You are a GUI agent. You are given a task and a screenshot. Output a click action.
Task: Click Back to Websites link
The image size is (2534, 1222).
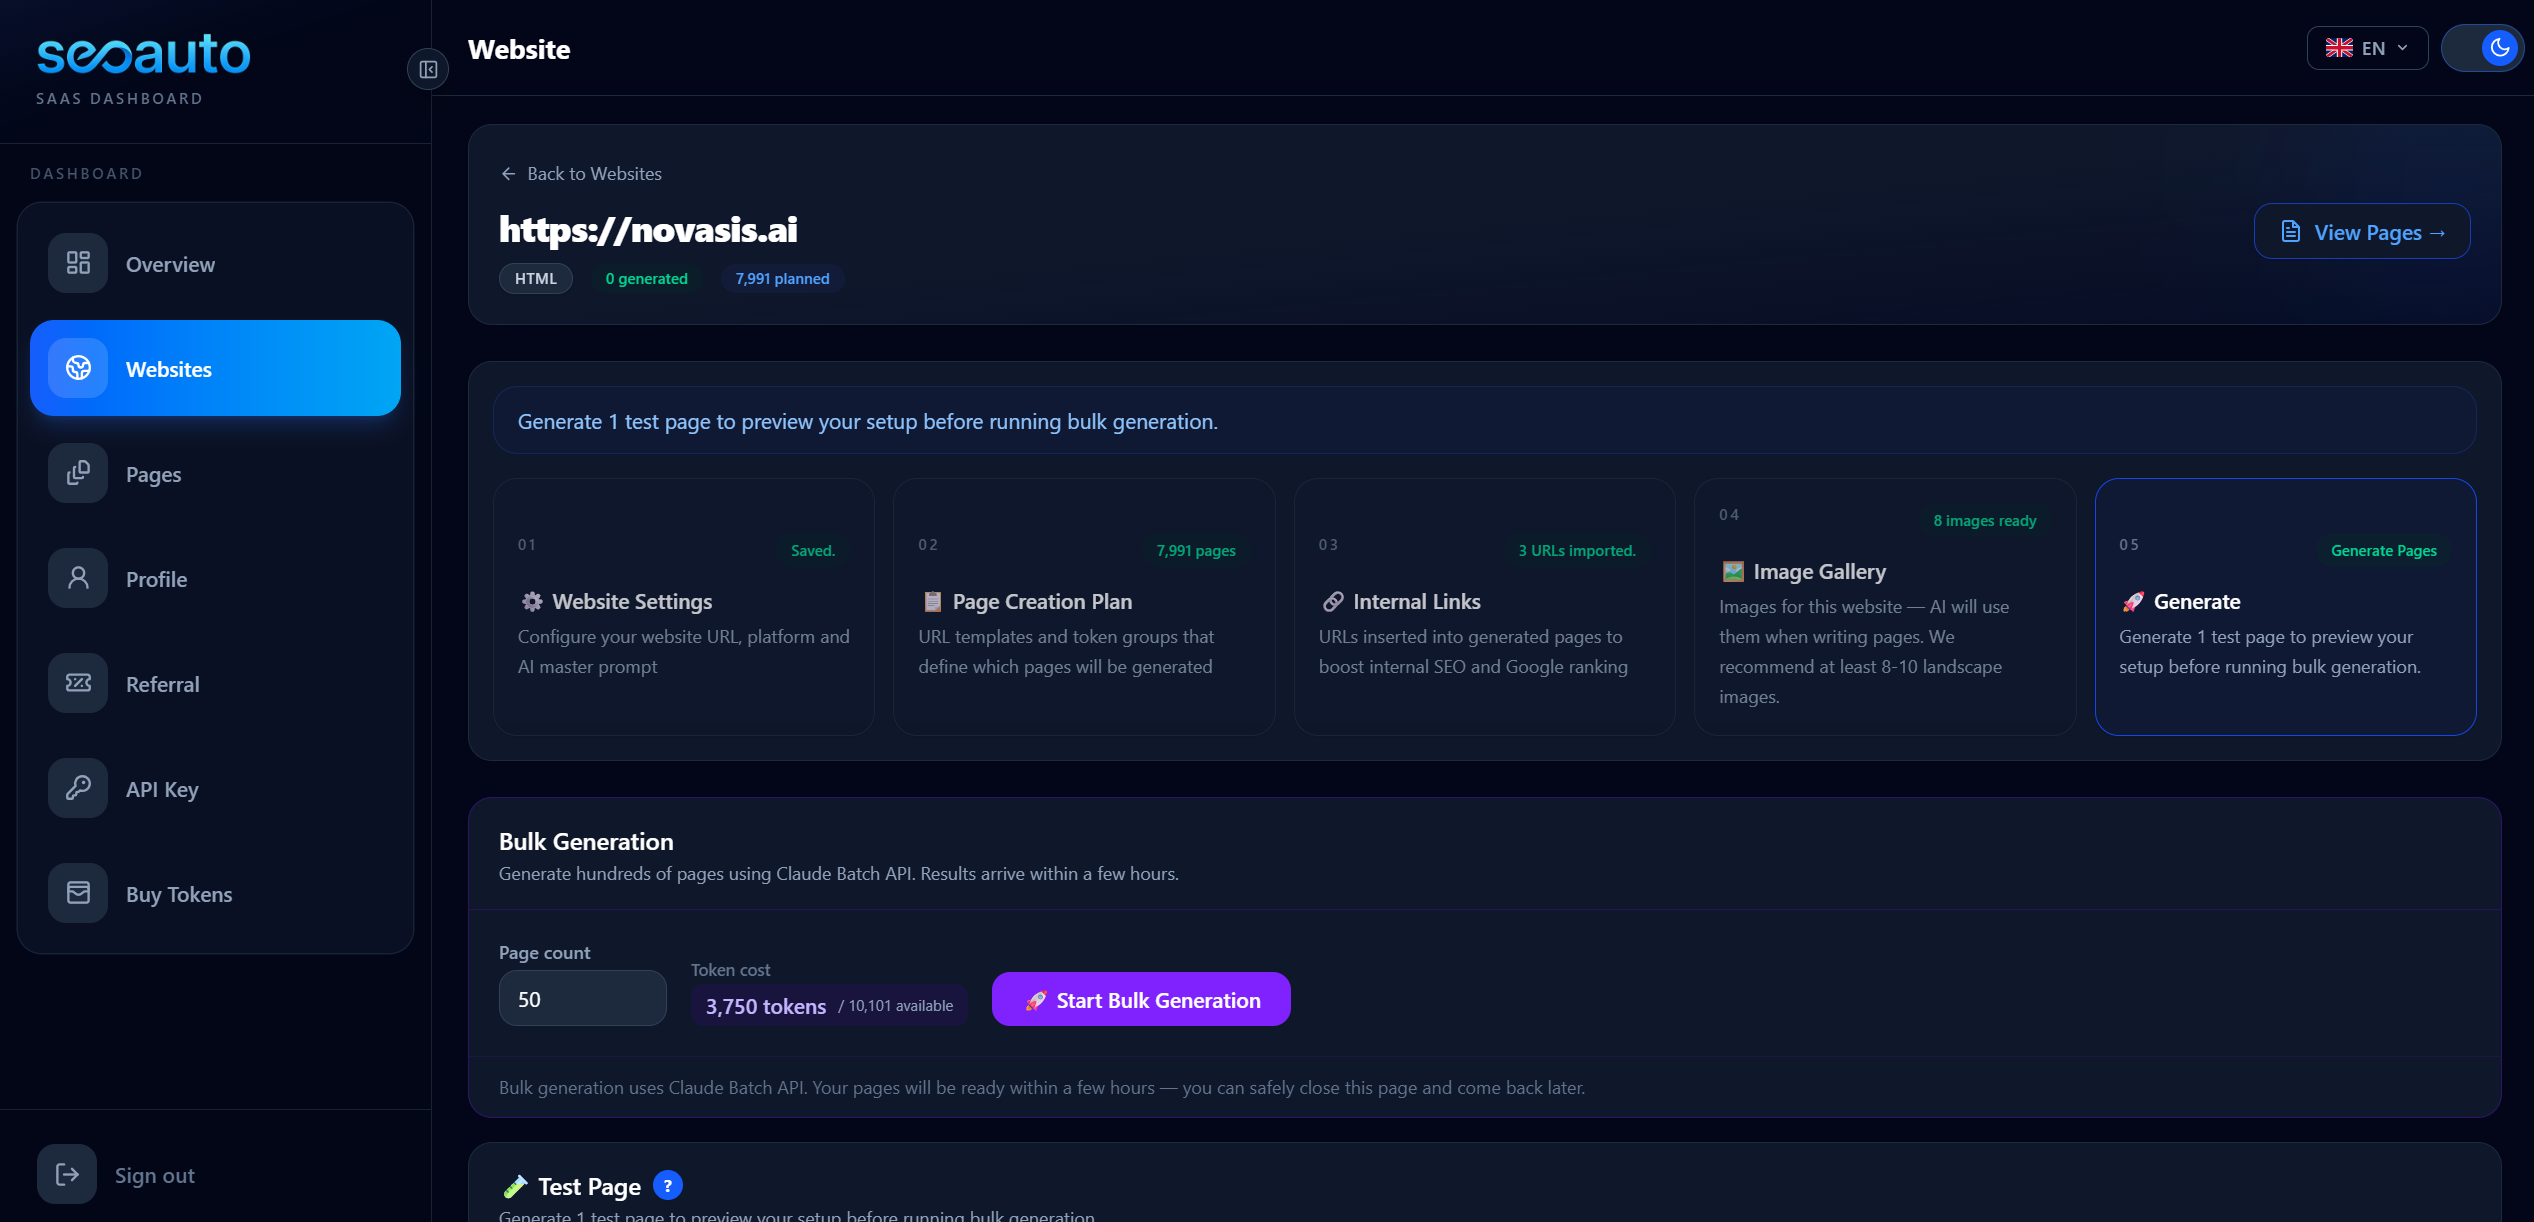(581, 174)
